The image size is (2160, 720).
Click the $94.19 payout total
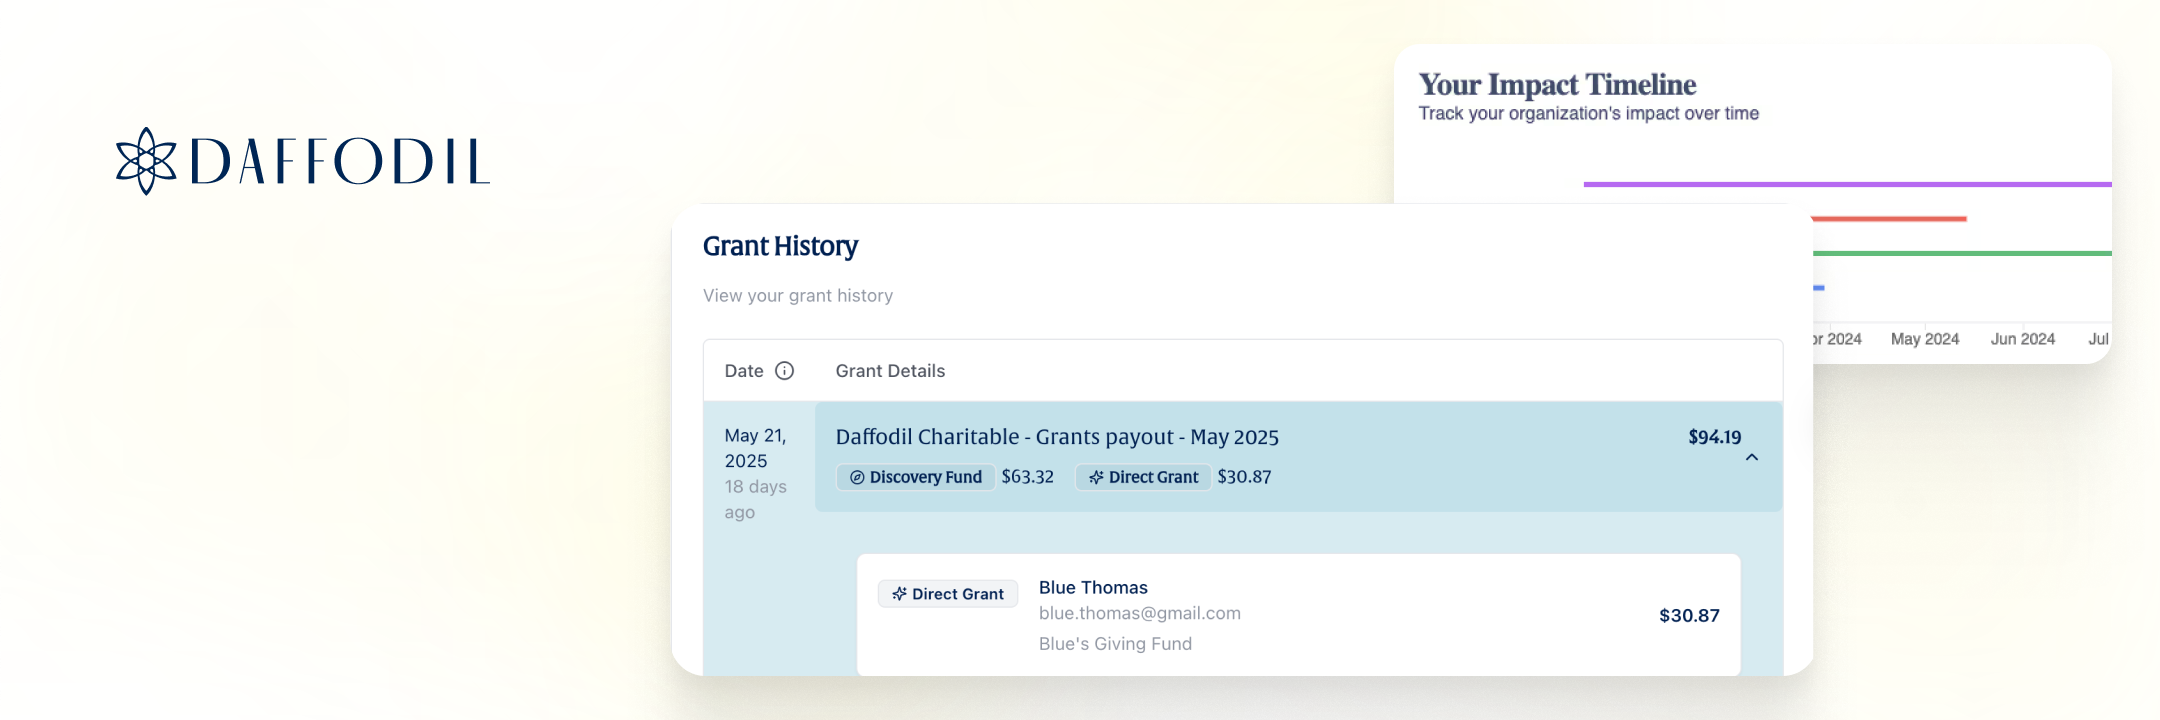pos(1714,437)
